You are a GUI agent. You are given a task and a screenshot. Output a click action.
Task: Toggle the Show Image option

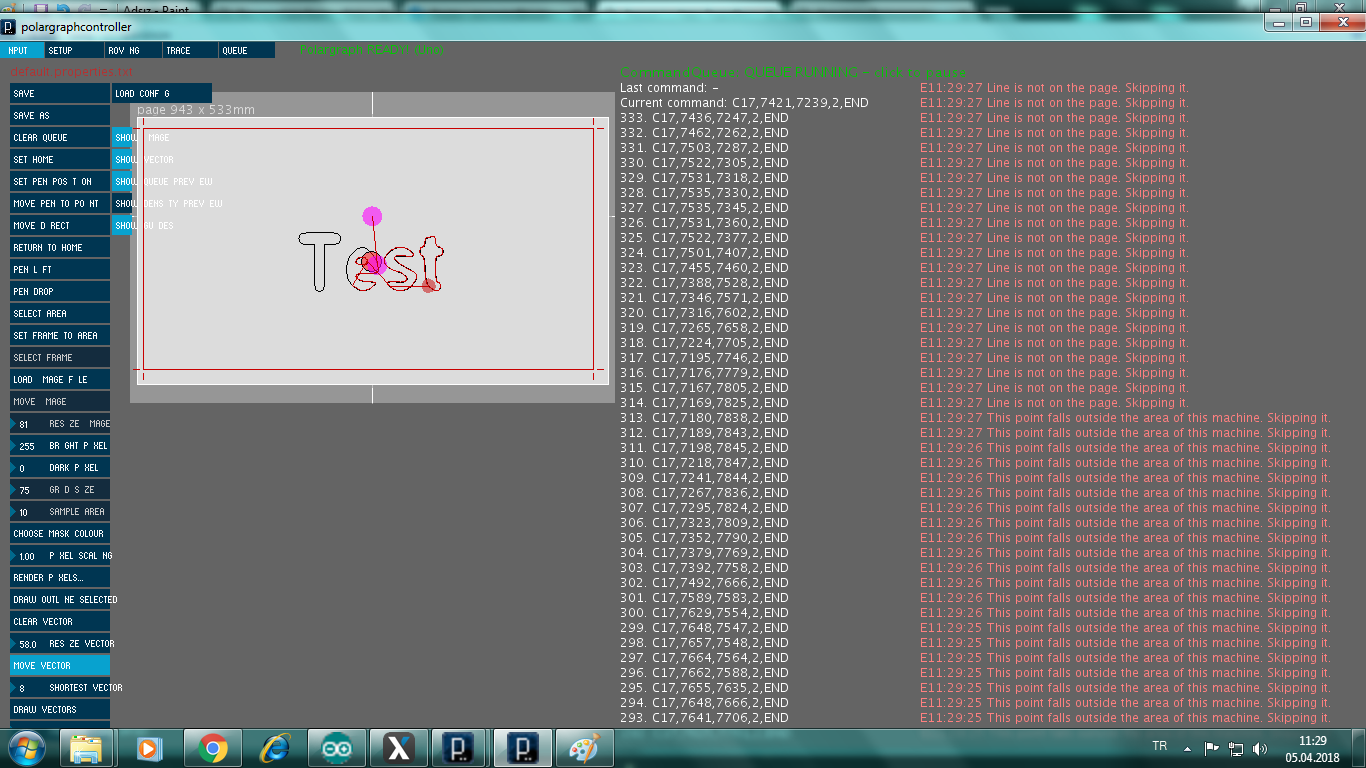point(142,138)
